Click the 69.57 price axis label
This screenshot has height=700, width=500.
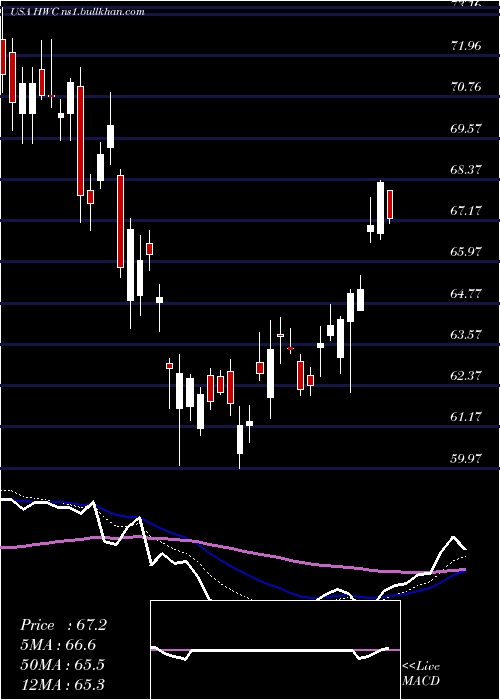click(467, 129)
